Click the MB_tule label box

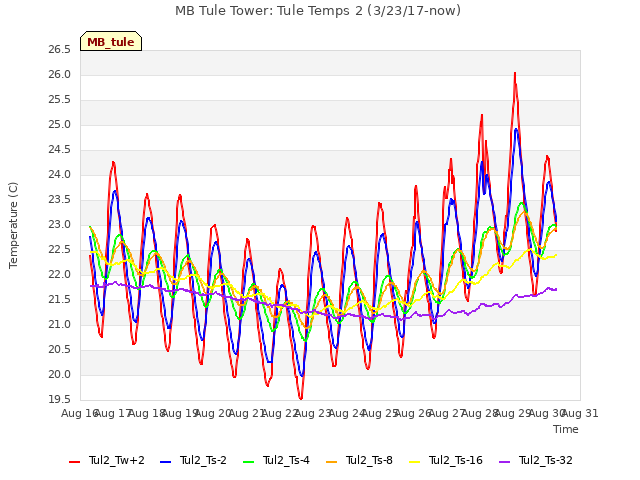click(111, 41)
